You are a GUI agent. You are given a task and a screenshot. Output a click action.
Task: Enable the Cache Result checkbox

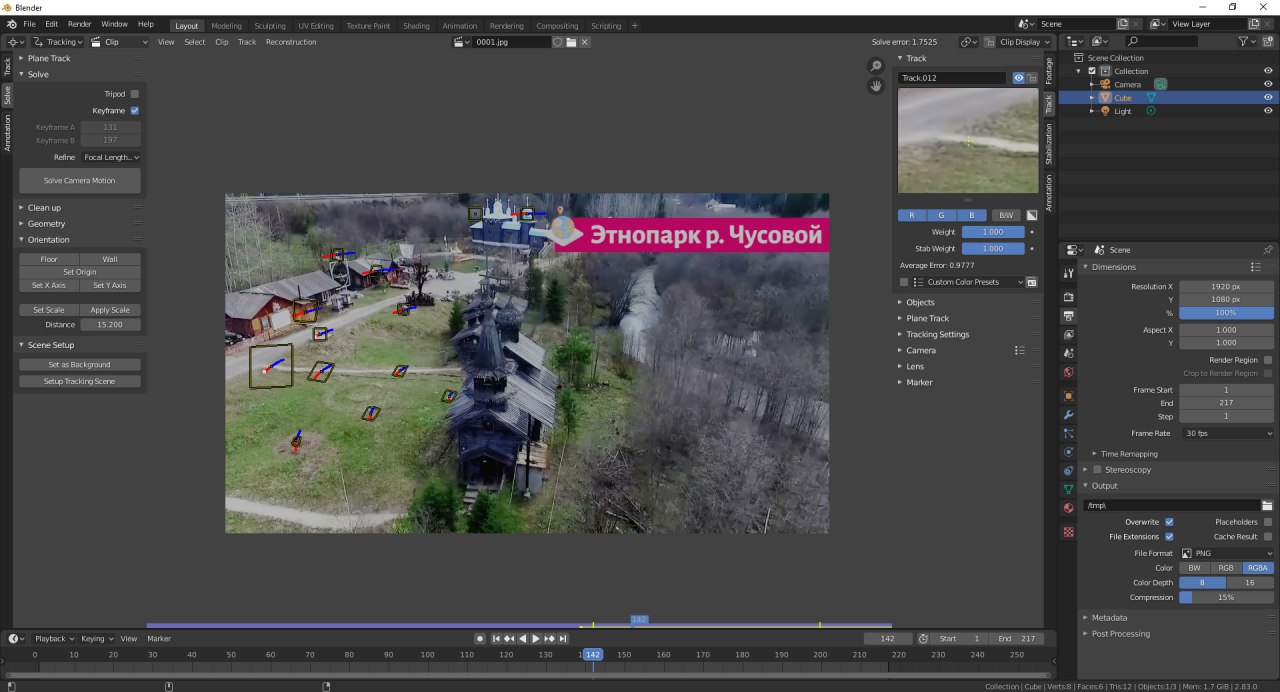tap(1268, 537)
